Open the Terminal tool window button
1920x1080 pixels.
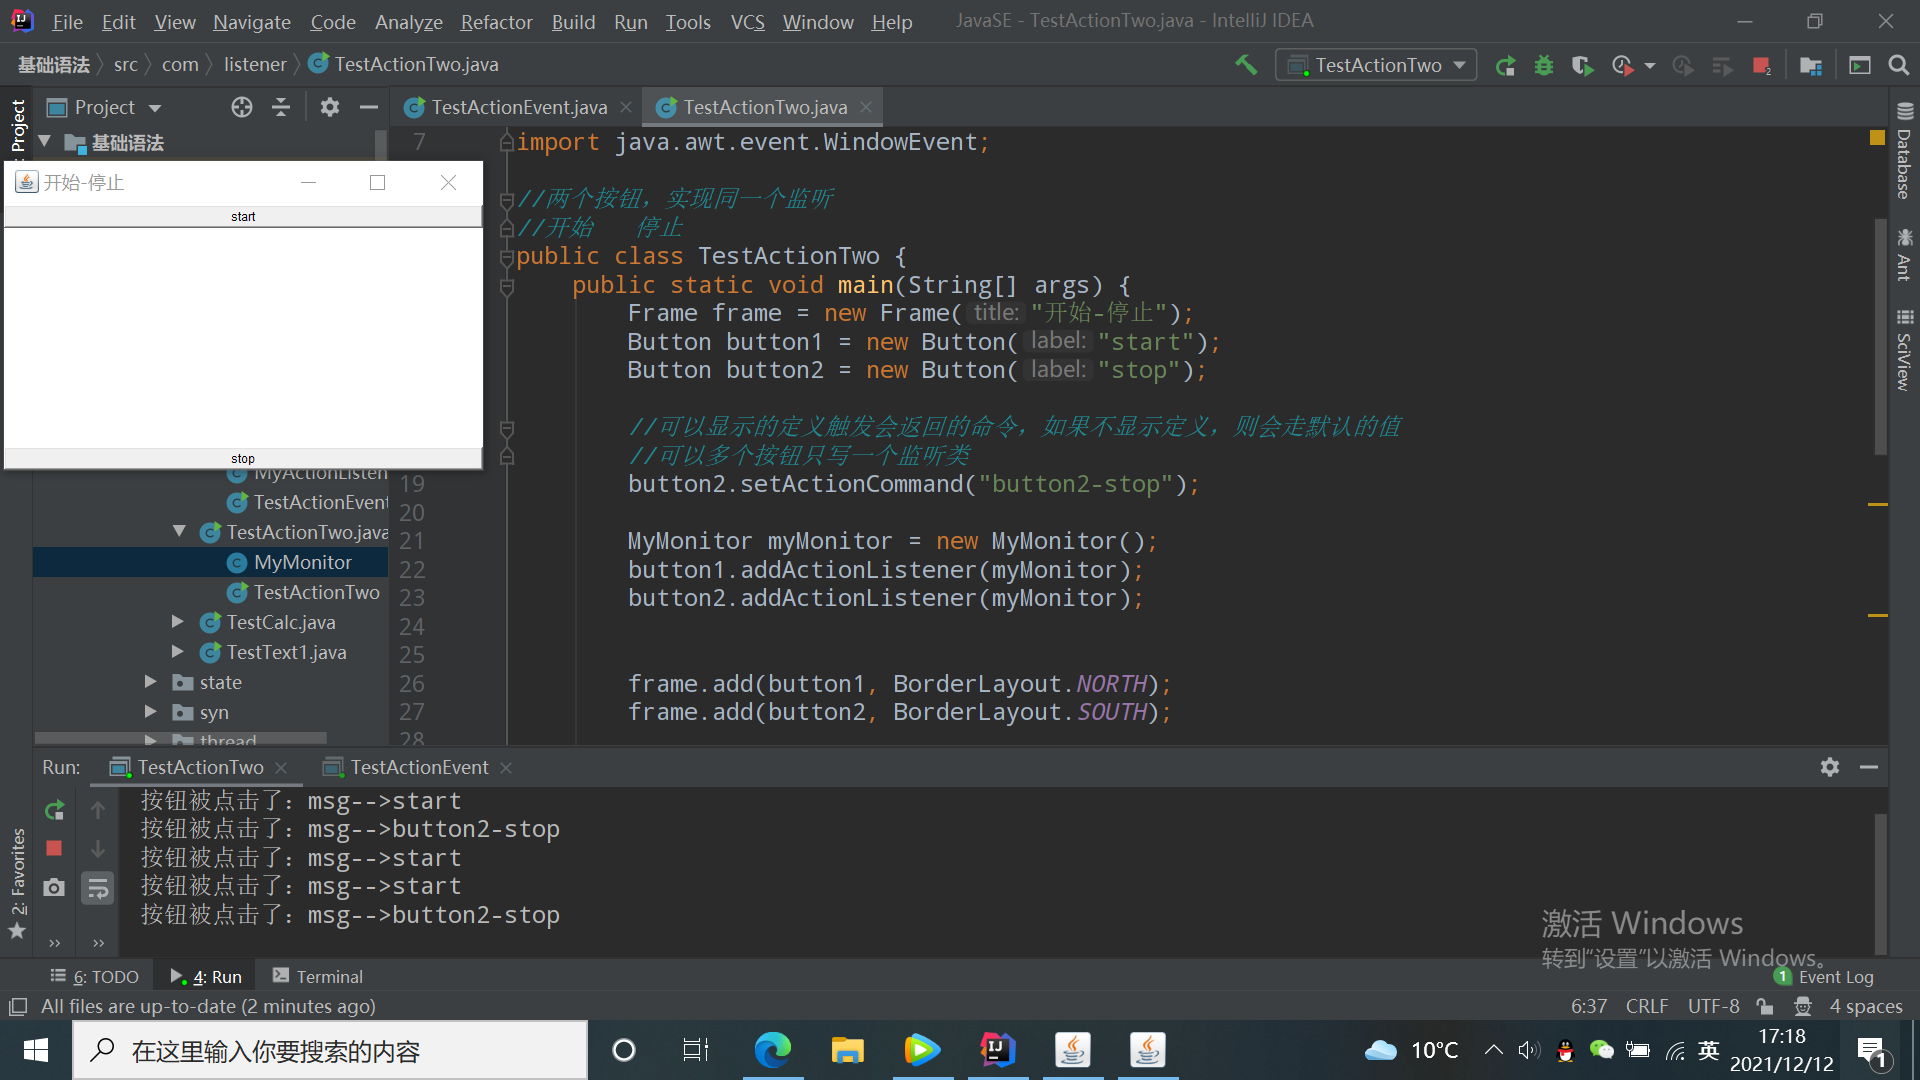click(x=318, y=976)
